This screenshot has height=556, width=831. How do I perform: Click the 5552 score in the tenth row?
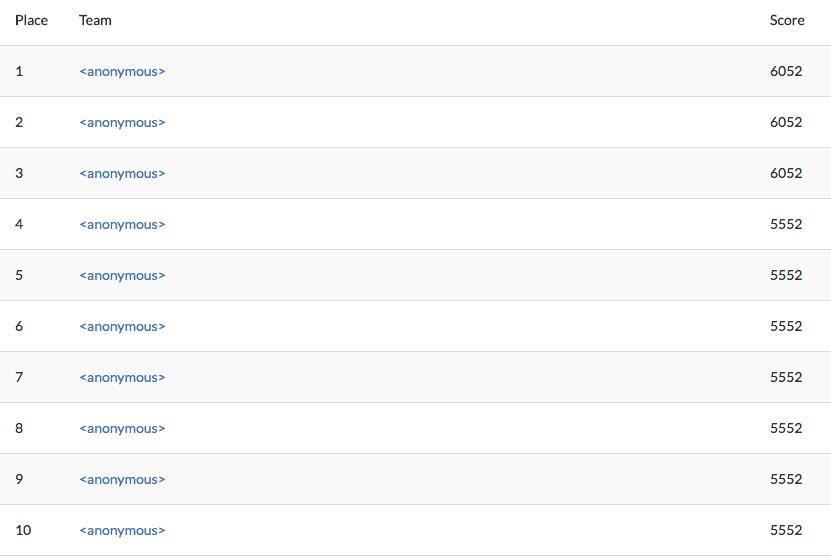tap(786, 530)
